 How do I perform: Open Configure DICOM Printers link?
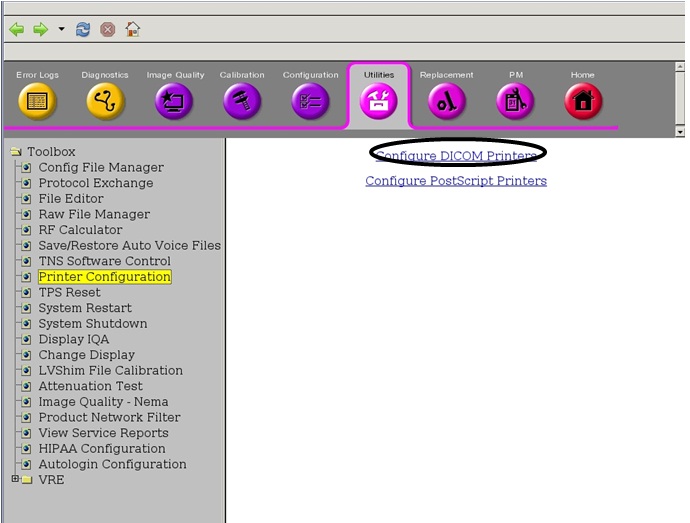click(x=456, y=156)
